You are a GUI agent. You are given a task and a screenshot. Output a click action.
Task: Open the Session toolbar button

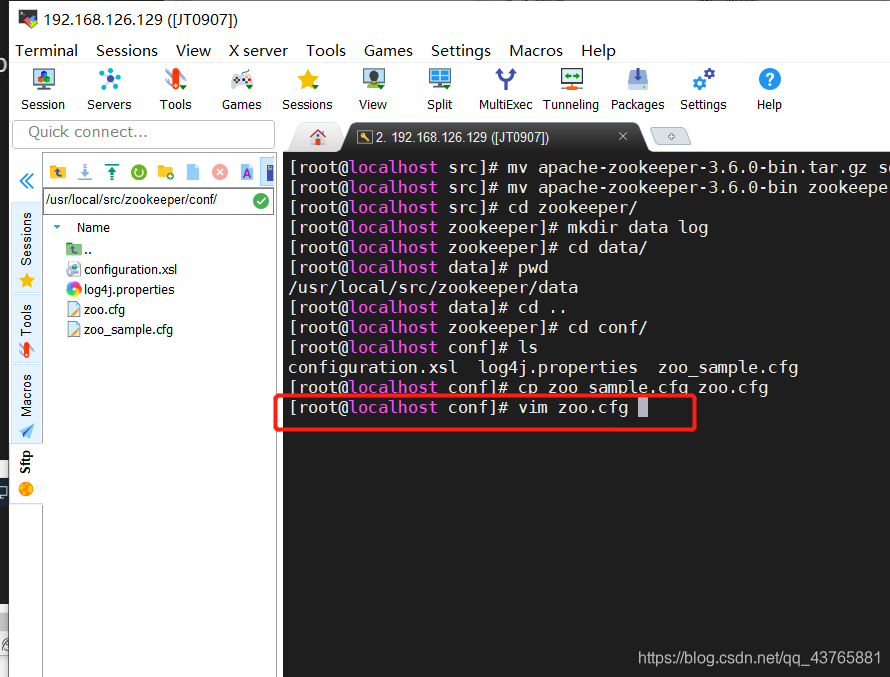click(43, 90)
